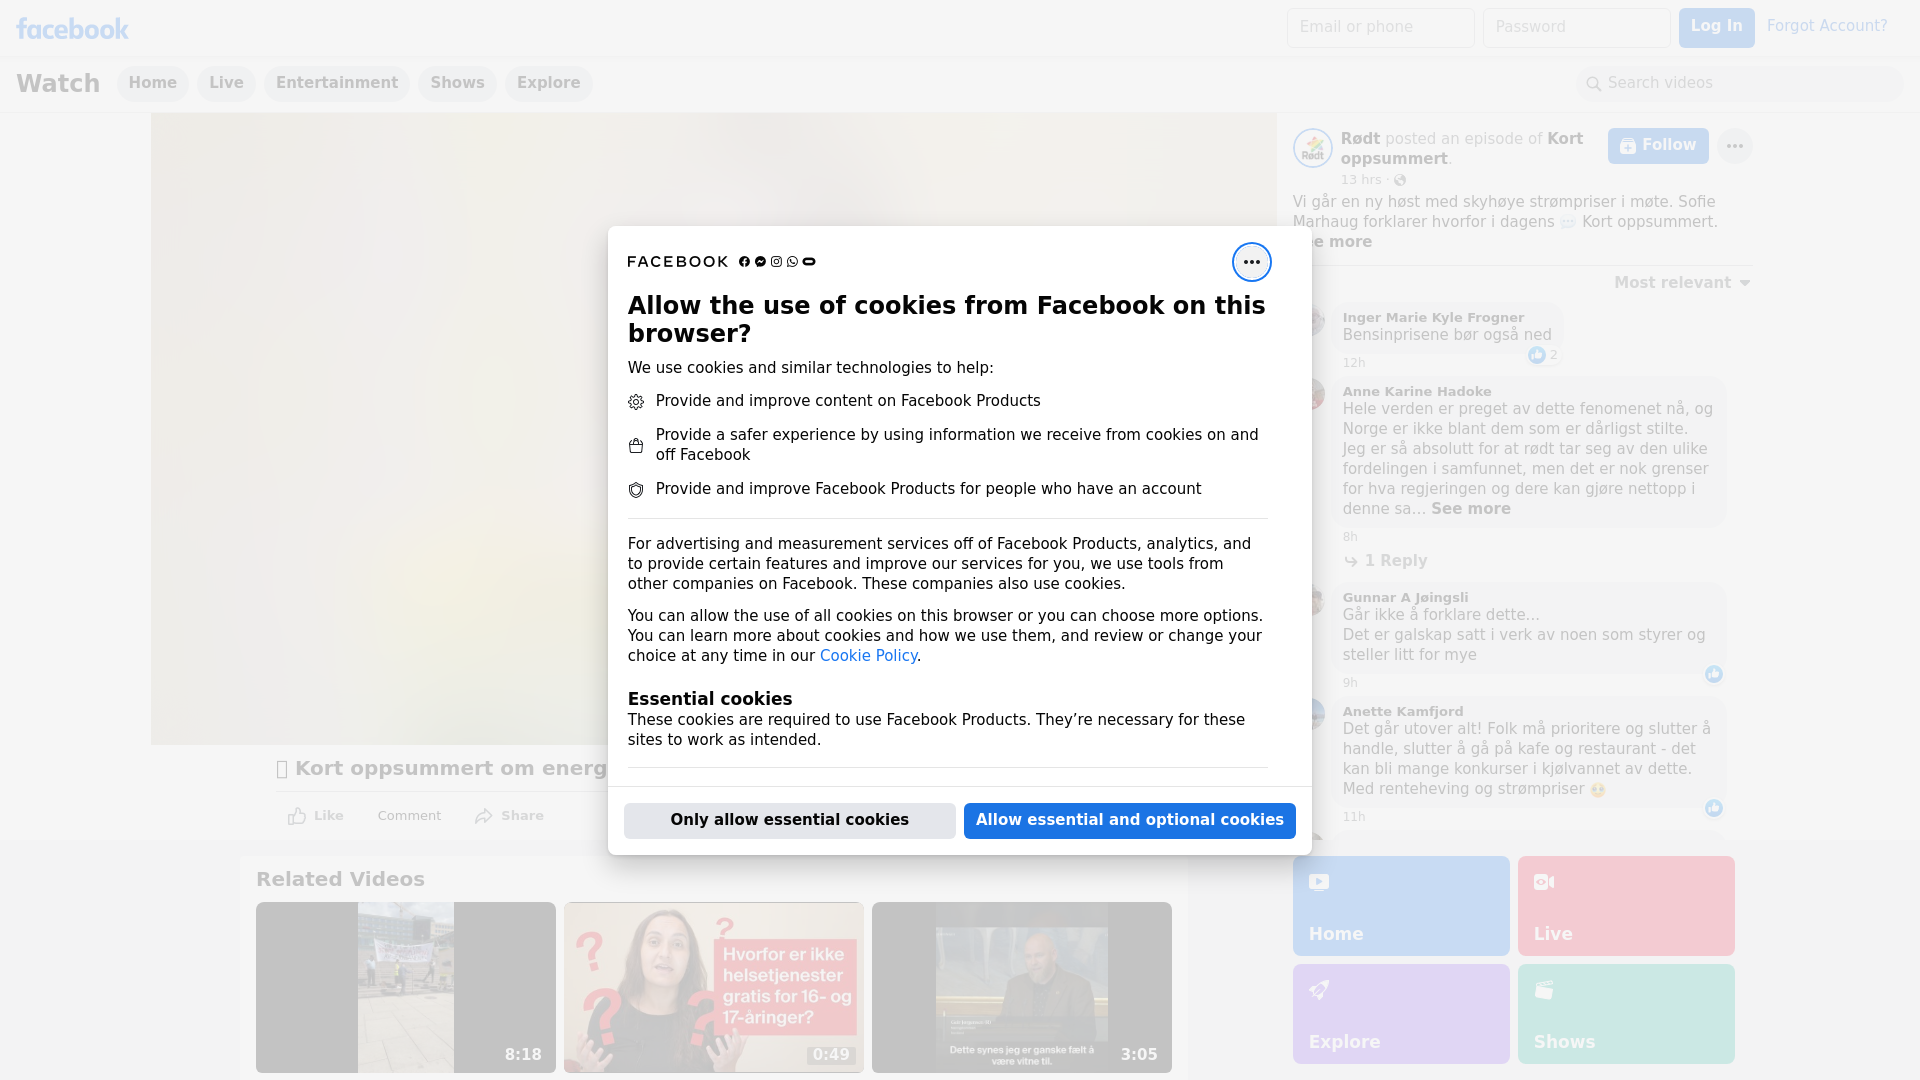The image size is (1920, 1080).
Task: Open the 3:05 related video thumbnail
Action: (1021, 987)
